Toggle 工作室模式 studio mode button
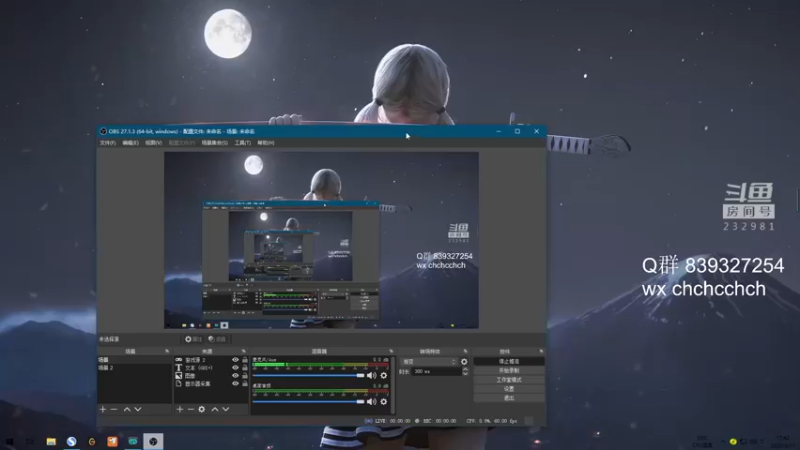800x450 pixels. coord(509,380)
